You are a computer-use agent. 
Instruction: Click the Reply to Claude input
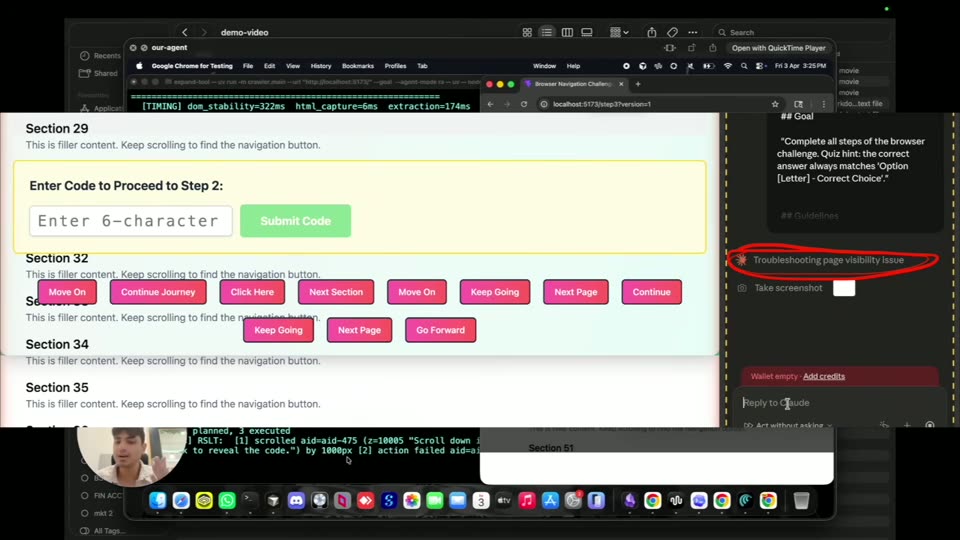click(x=839, y=403)
